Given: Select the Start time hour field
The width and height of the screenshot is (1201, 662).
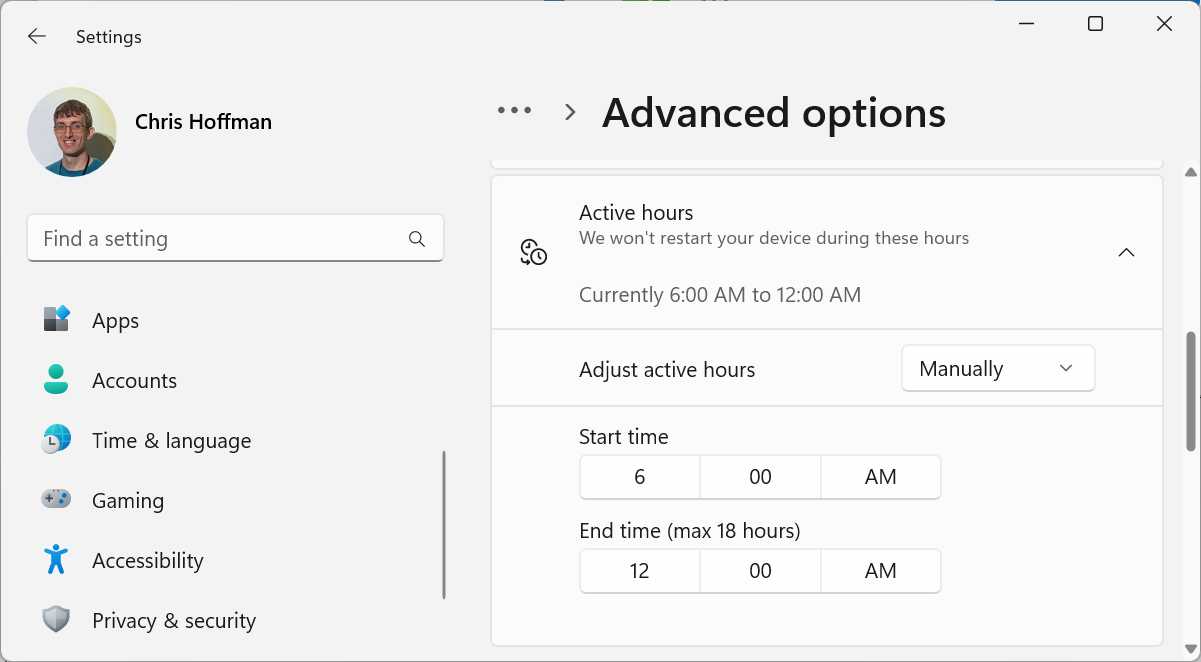Looking at the screenshot, I should [x=639, y=477].
